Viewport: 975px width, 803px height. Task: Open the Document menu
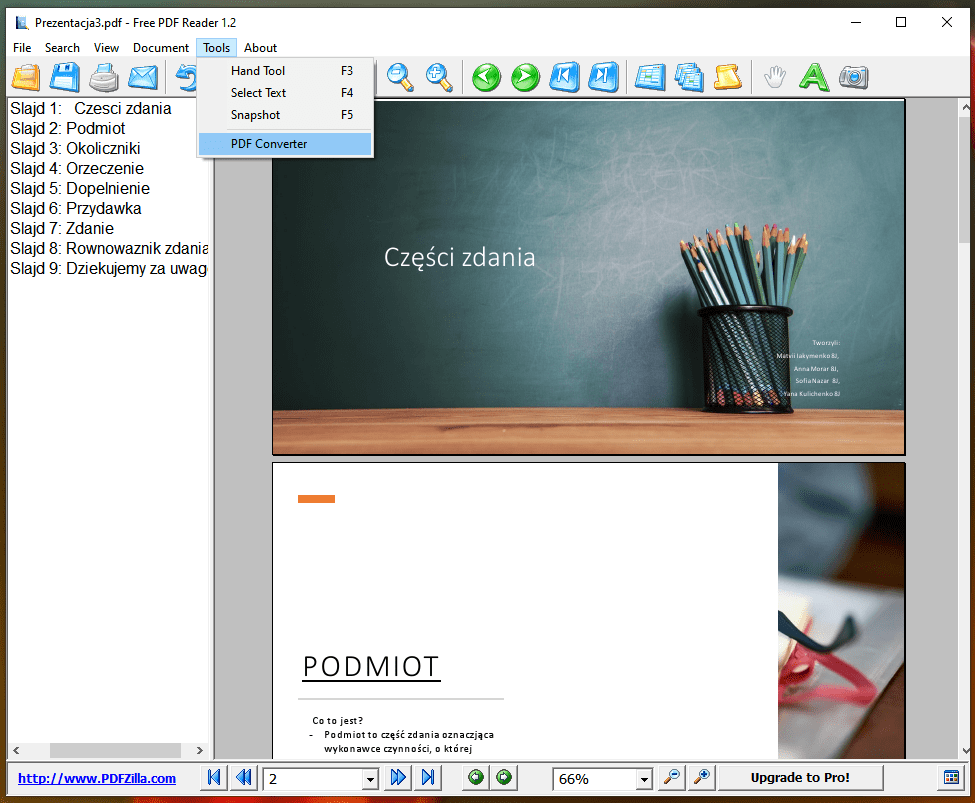(x=160, y=48)
